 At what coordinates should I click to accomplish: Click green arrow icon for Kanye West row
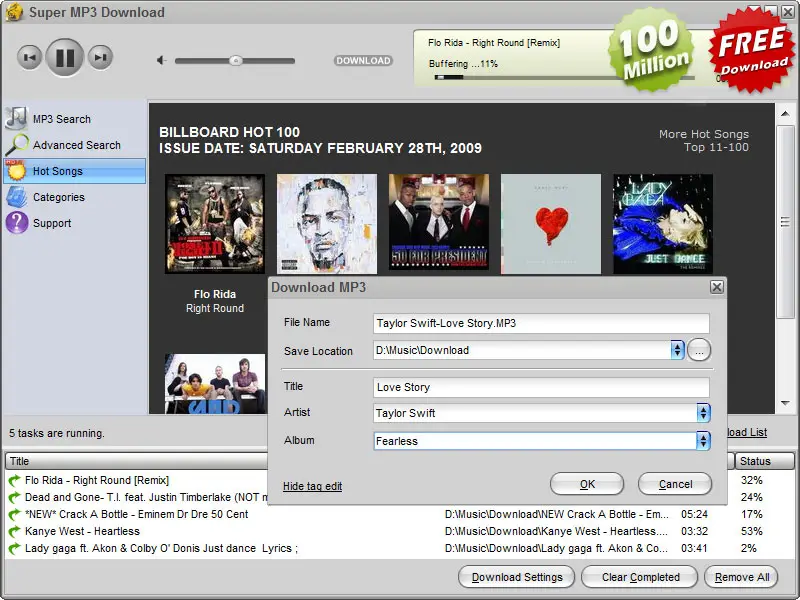[14, 531]
